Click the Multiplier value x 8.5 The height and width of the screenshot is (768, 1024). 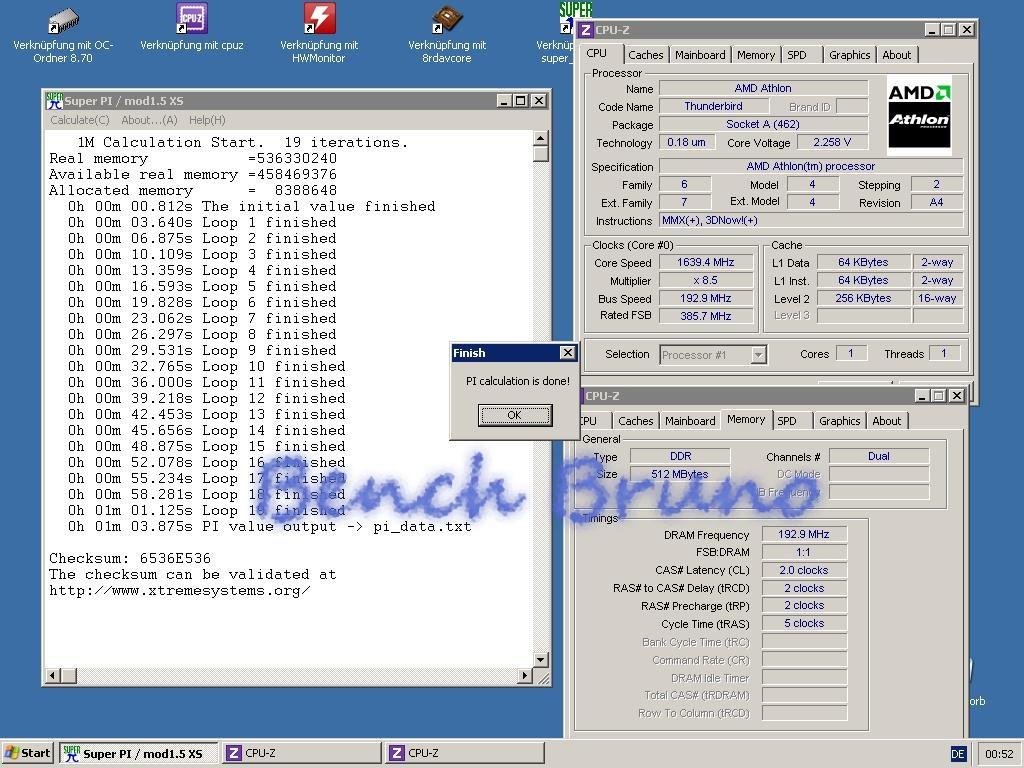(705, 281)
